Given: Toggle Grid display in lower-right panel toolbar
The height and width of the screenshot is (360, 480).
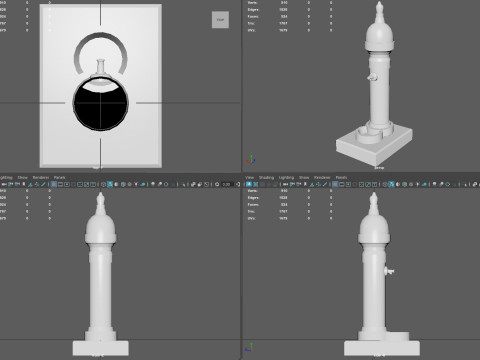Looking at the screenshot, I should coord(335,184).
